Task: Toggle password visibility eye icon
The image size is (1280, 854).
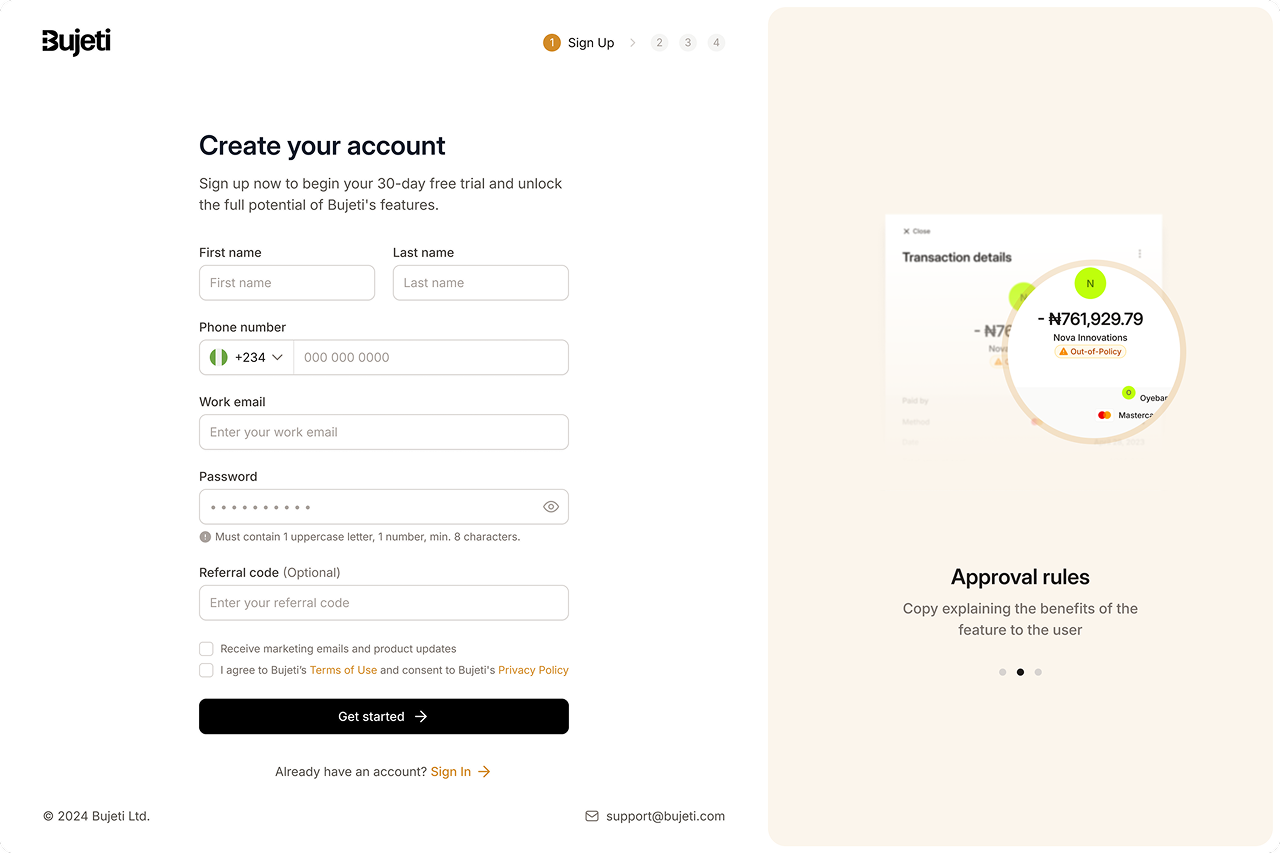Action: (x=551, y=507)
